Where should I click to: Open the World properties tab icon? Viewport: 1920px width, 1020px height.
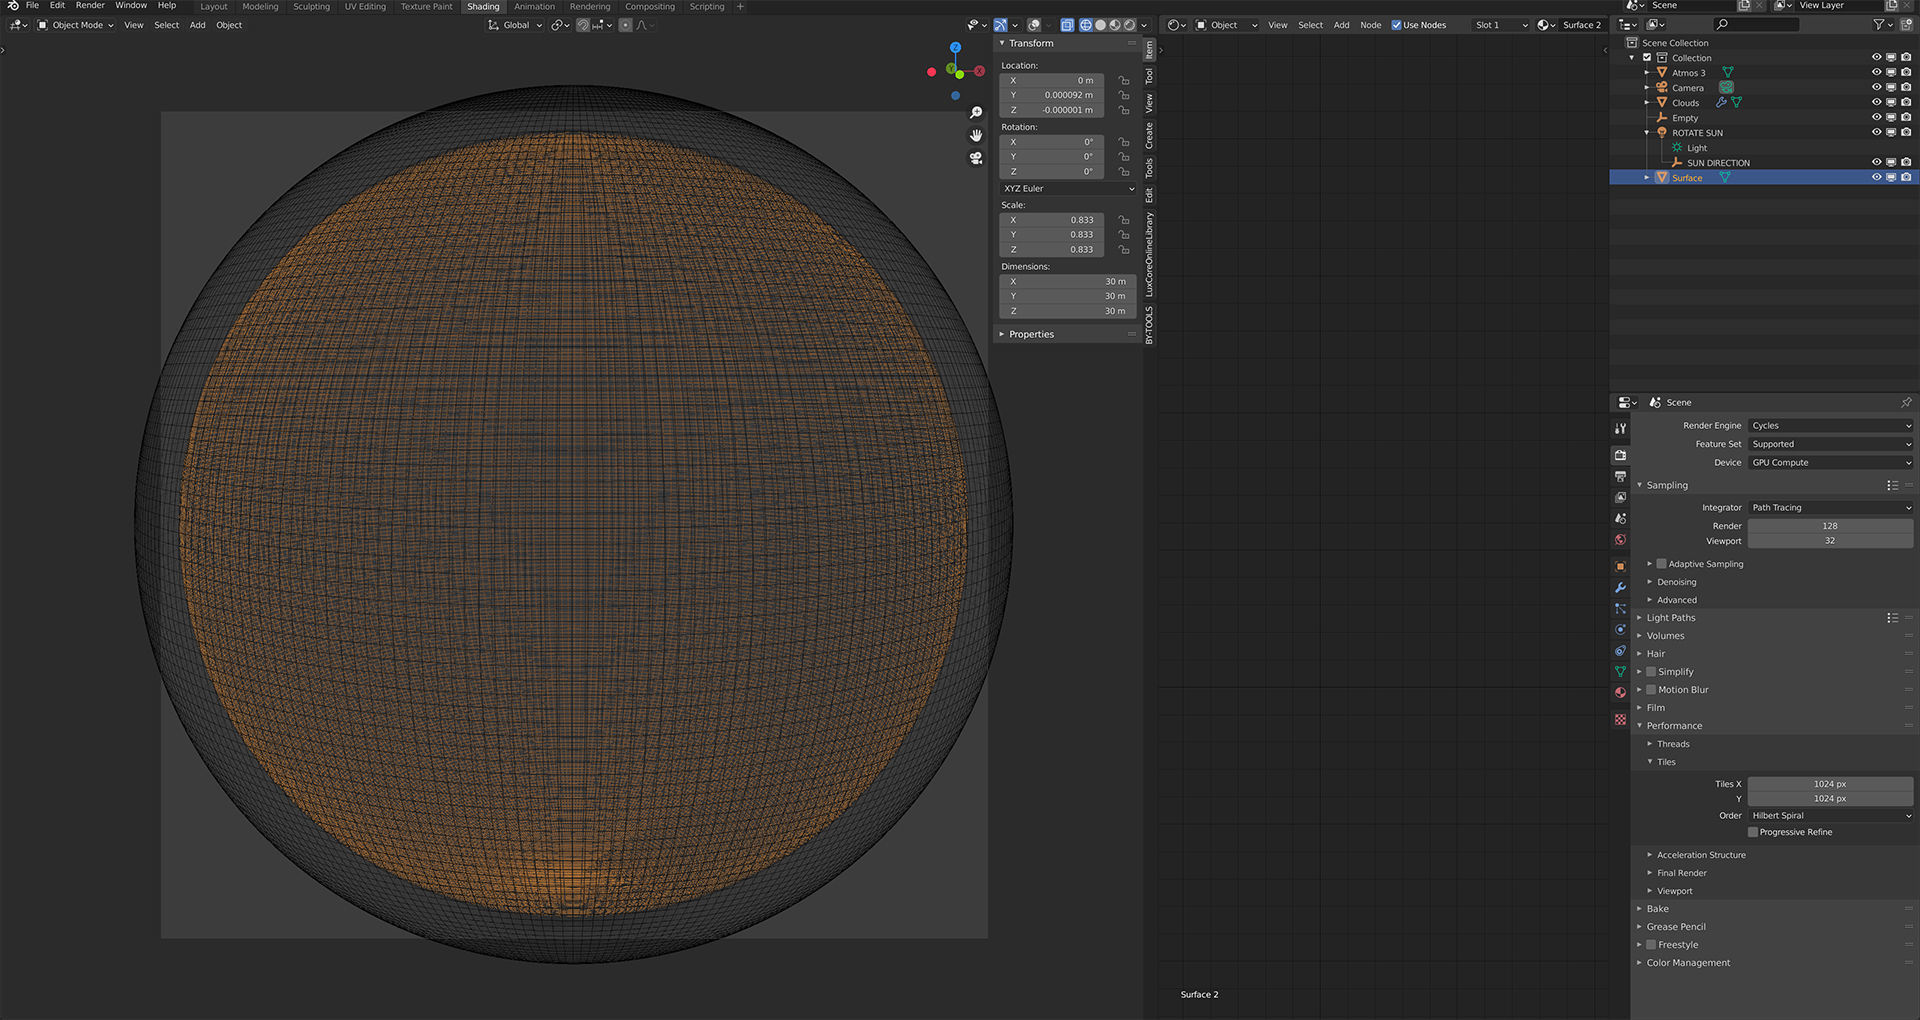tap(1620, 539)
